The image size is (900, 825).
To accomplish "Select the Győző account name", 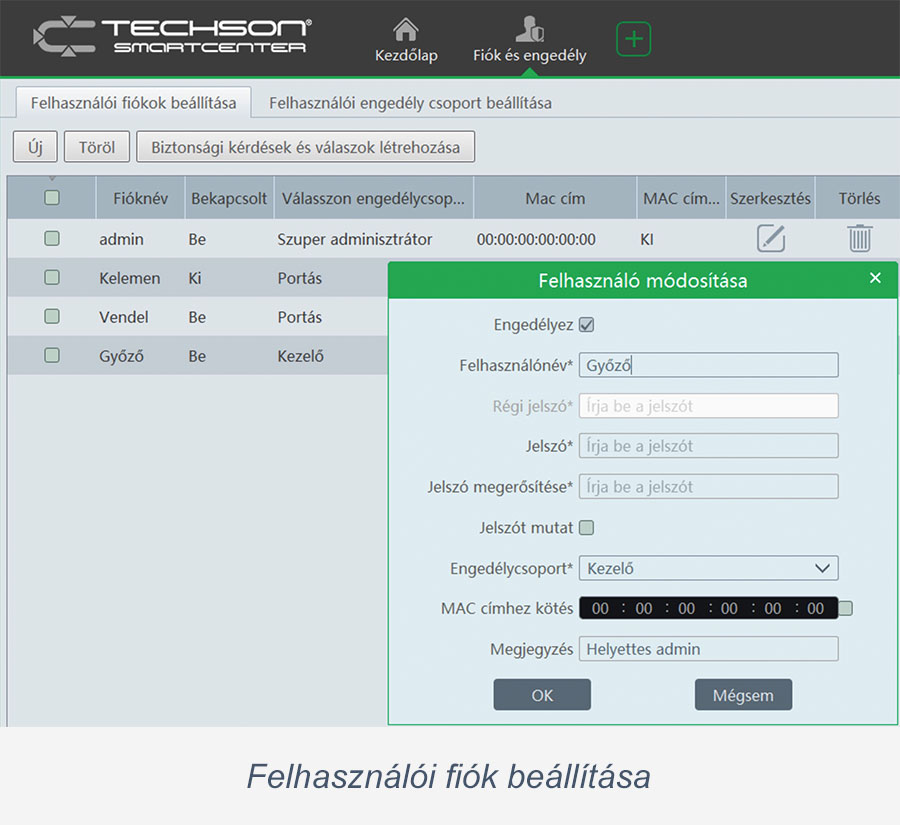I will [x=121, y=357].
